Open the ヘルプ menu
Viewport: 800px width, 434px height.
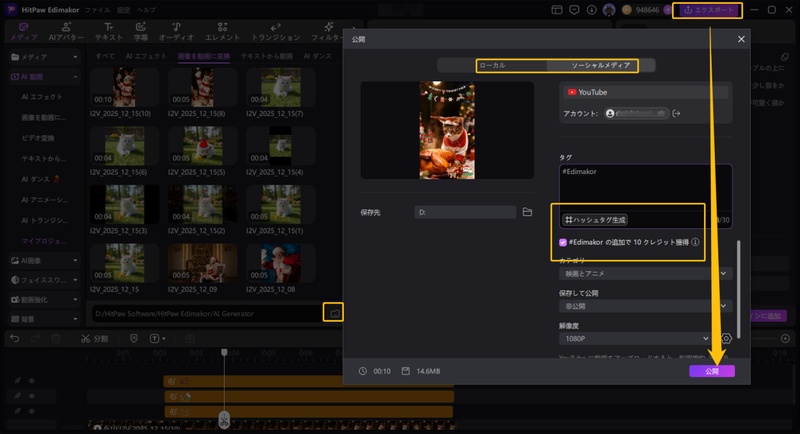146,10
